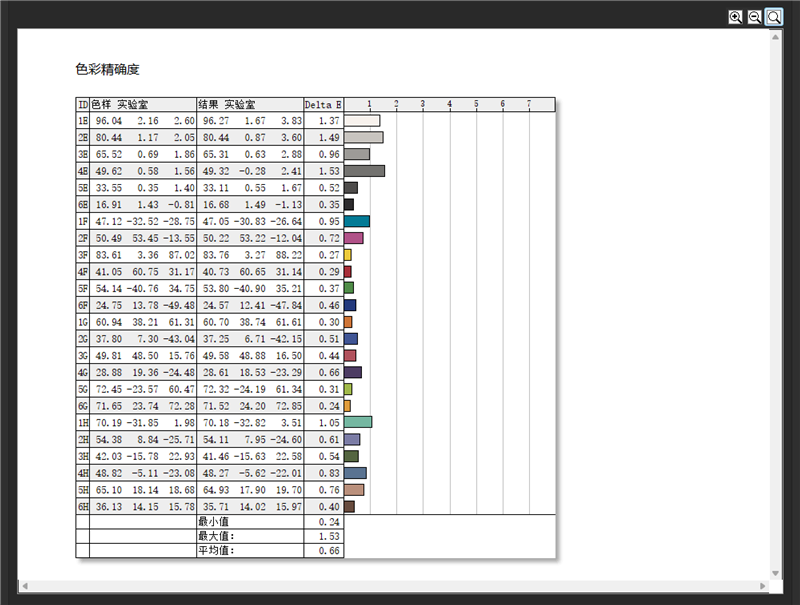Image resolution: width=800 pixels, height=605 pixels.
Task: Click the Delta E column header
Action: (323, 105)
